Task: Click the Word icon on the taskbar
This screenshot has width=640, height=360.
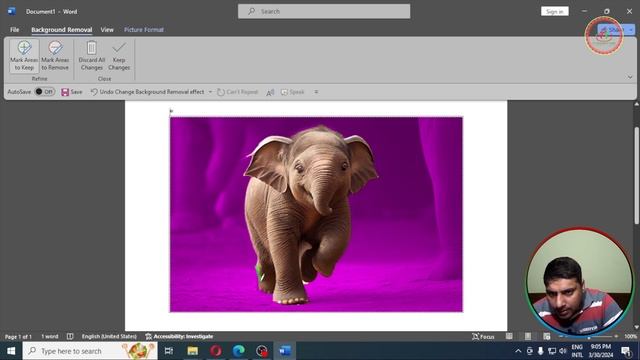Action: (284, 351)
